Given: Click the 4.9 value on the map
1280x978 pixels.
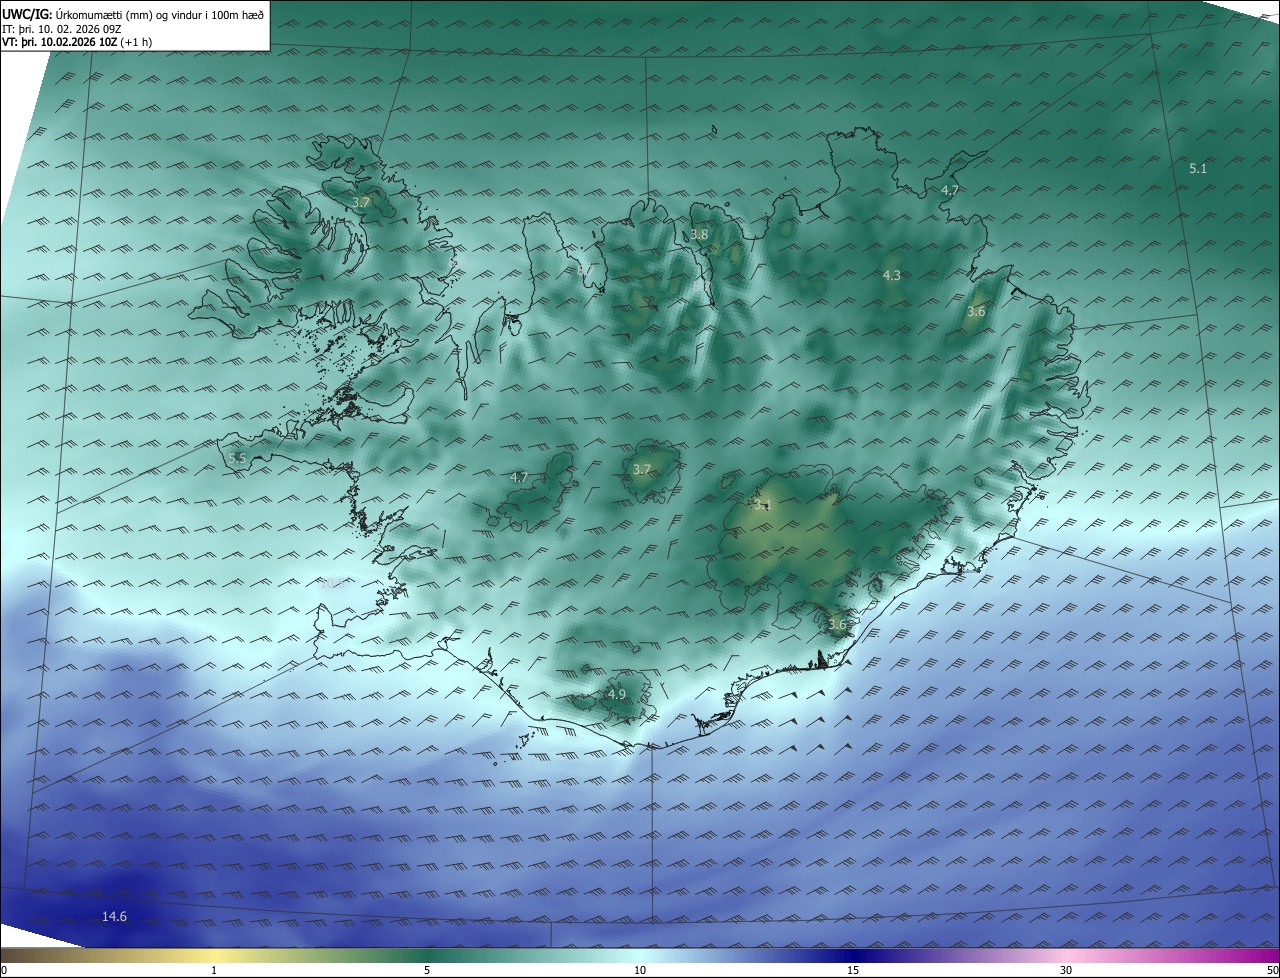Looking at the screenshot, I should click(617, 694).
